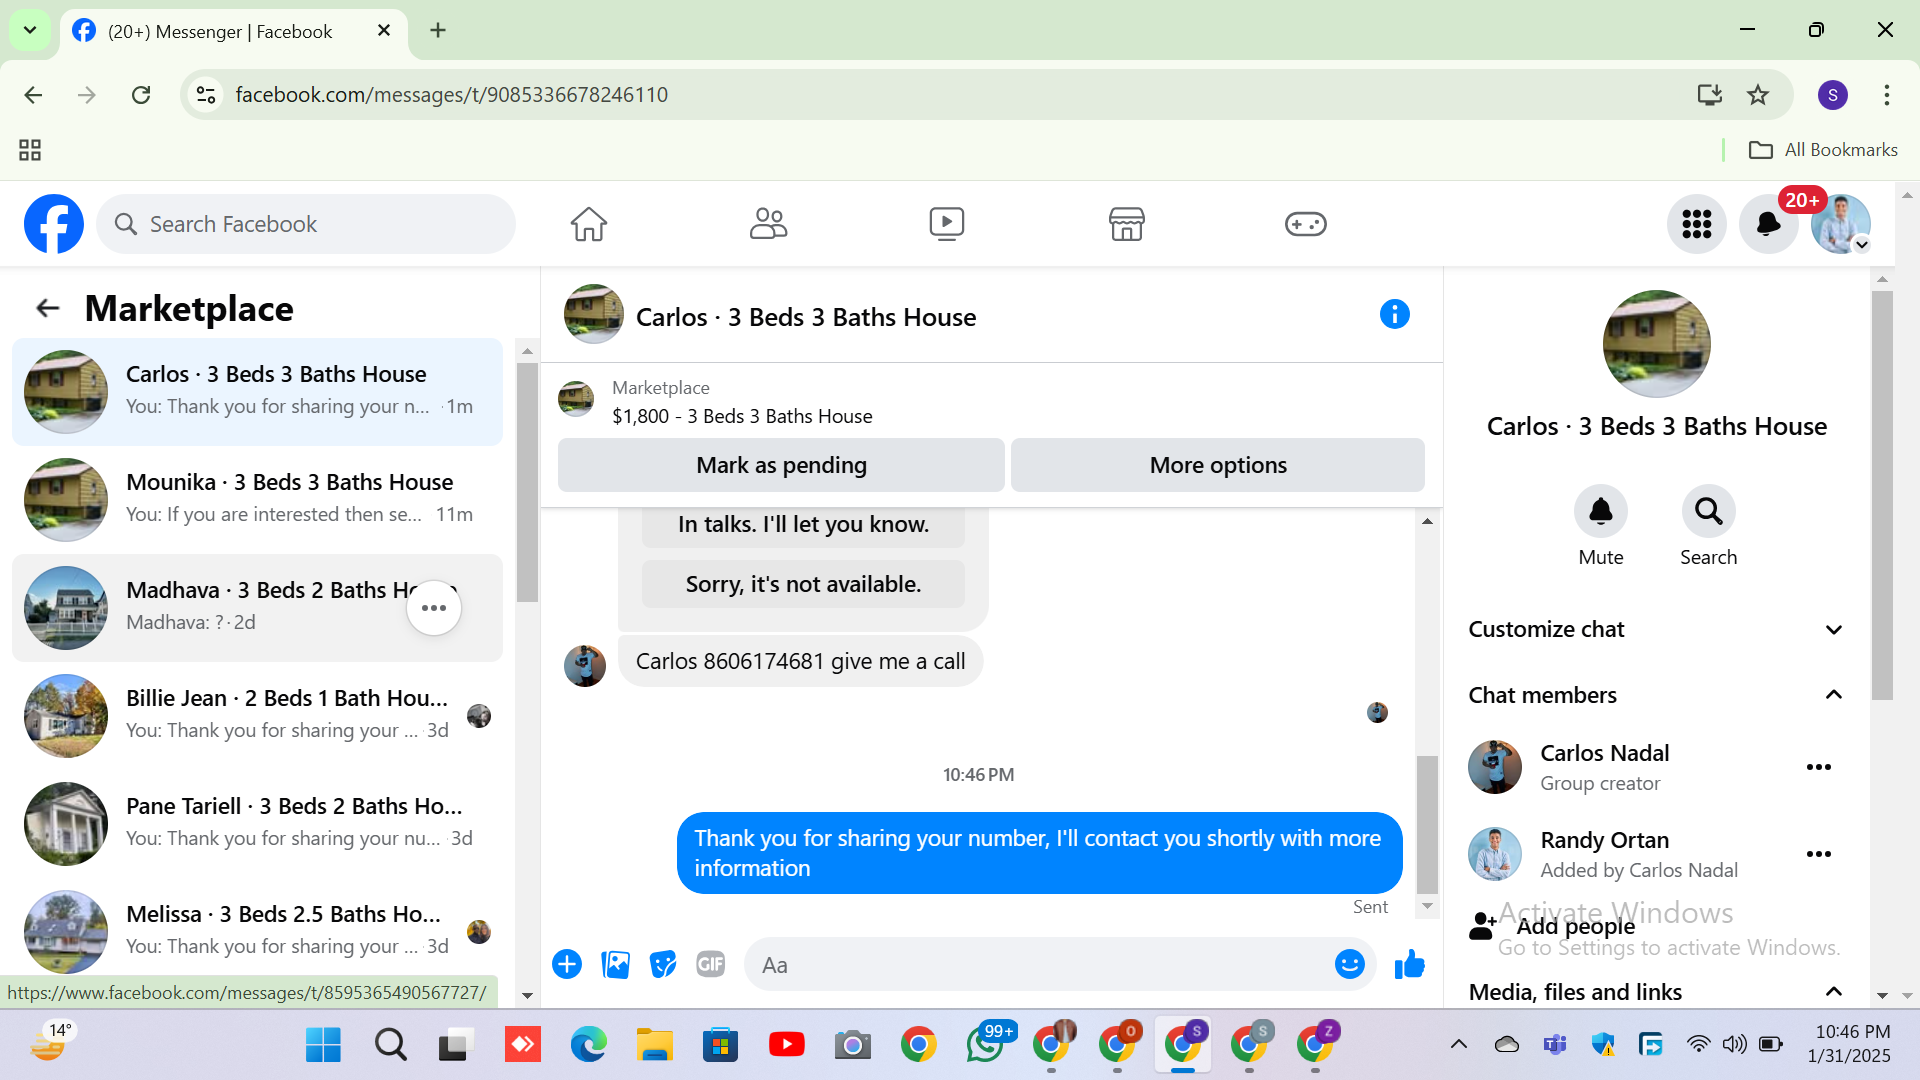Open WhatsApp from the taskbar
Screen dimensions: 1920x1080
pyautogui.click(x=986, y=1045)
